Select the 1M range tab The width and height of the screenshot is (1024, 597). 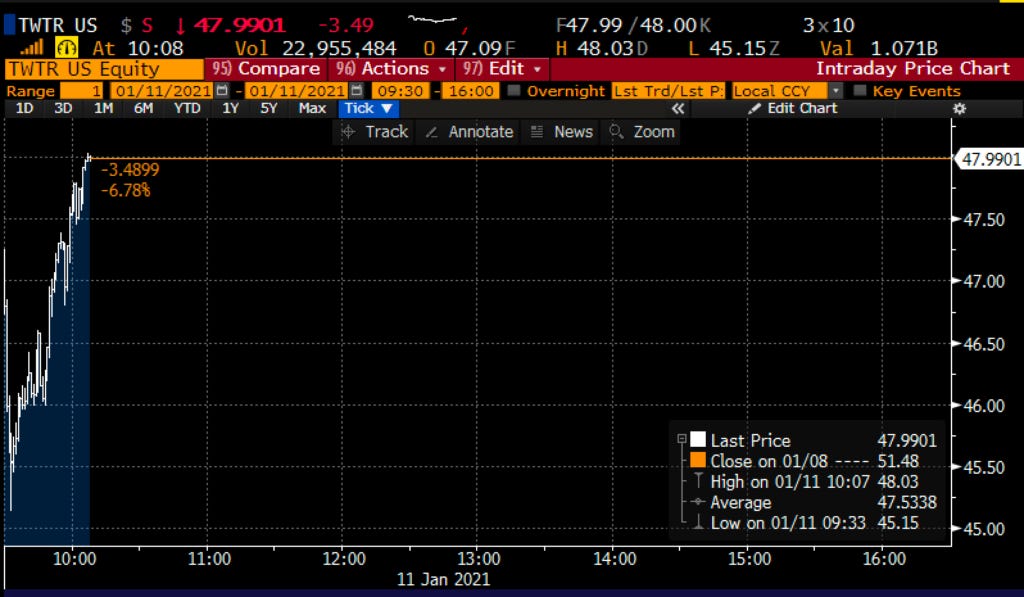[103, 108]
